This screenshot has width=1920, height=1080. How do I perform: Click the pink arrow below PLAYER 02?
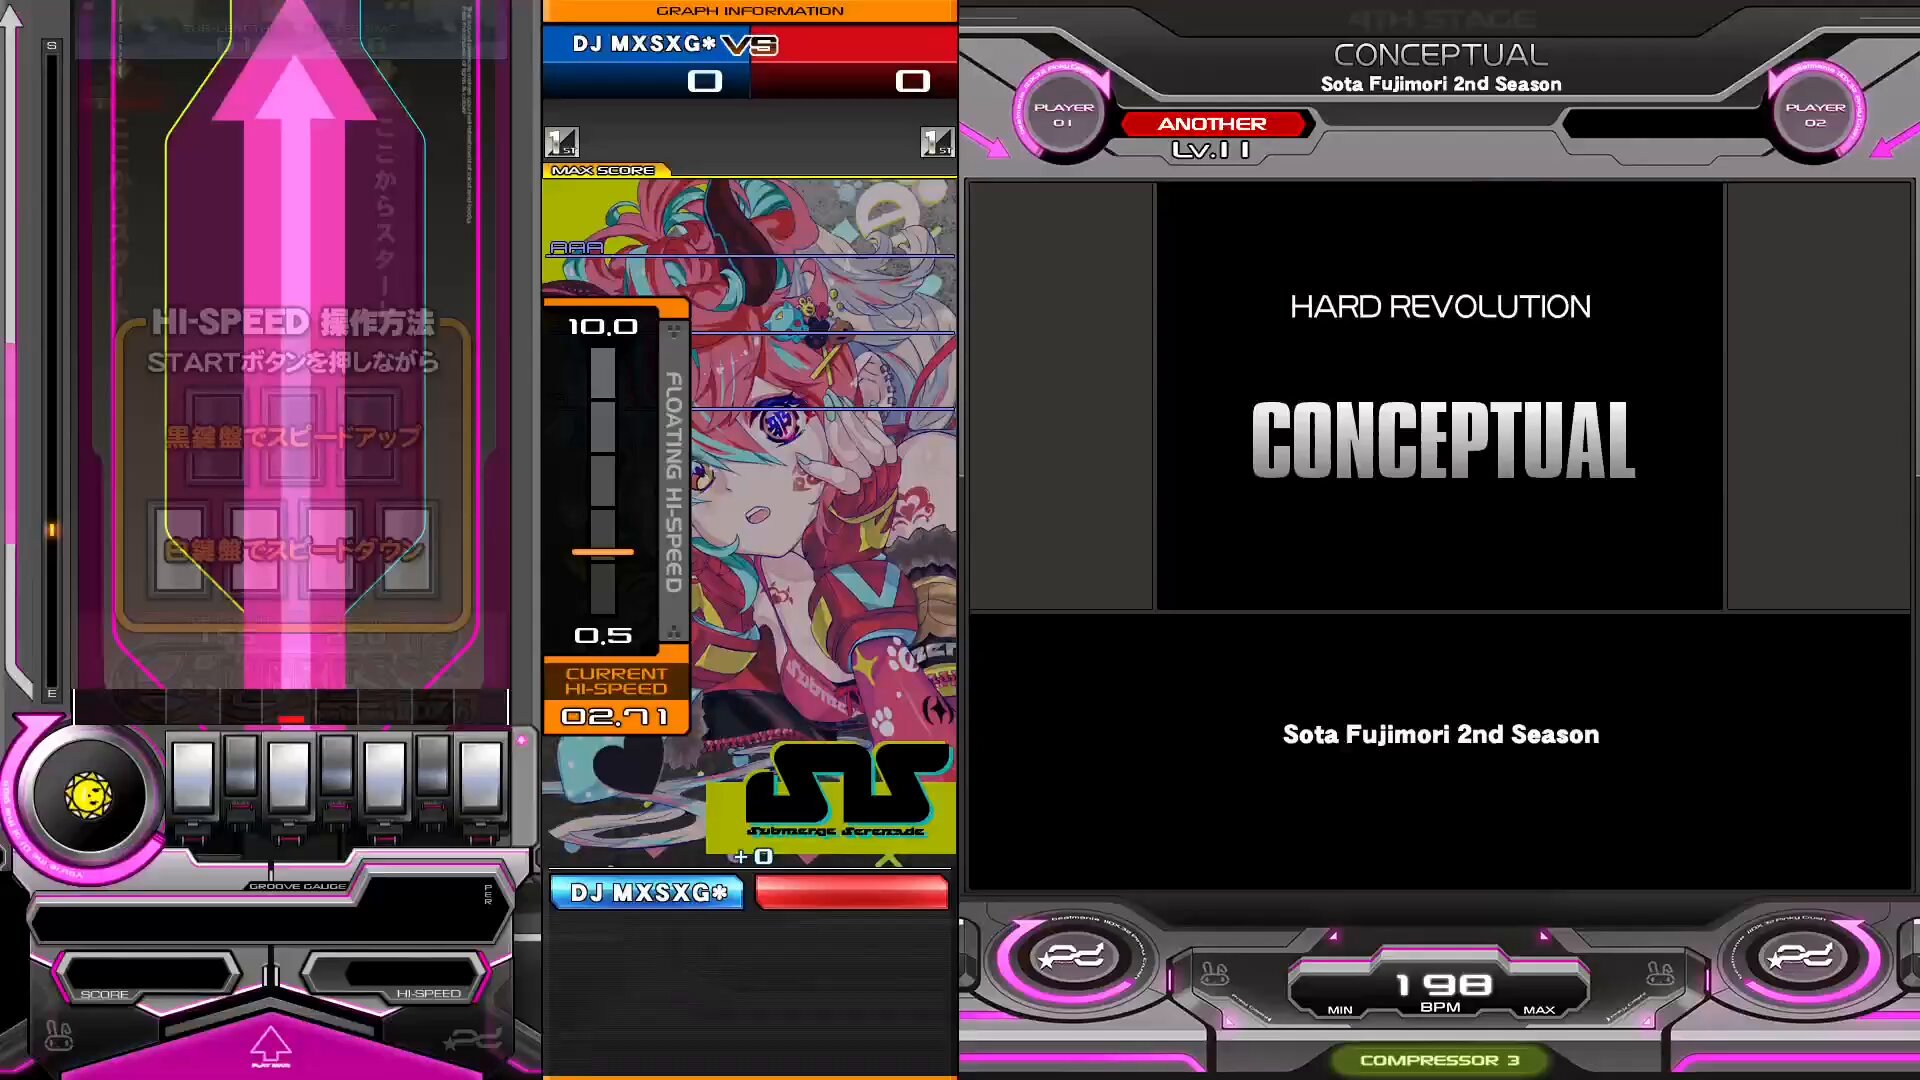1894,141
